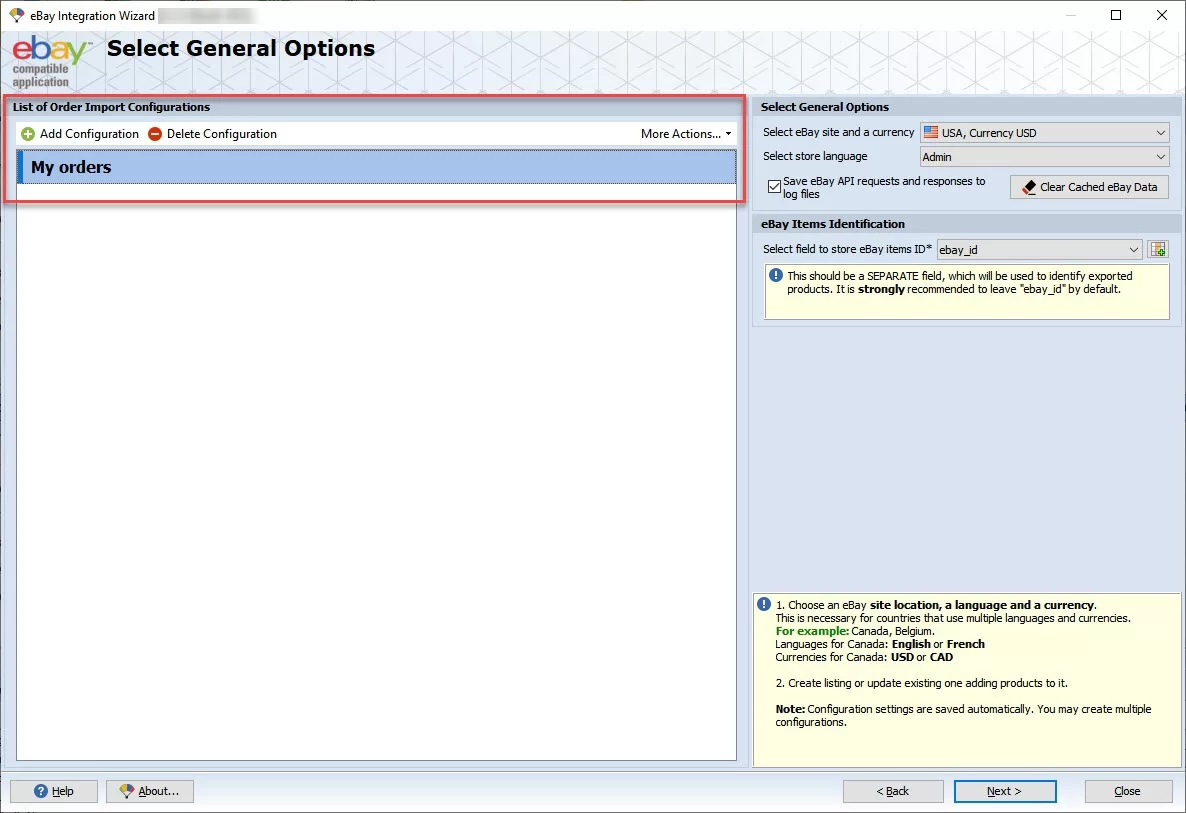Open the eBay site and currency dropdown
1186x813 pixels.
click(x=1045, y=132)
